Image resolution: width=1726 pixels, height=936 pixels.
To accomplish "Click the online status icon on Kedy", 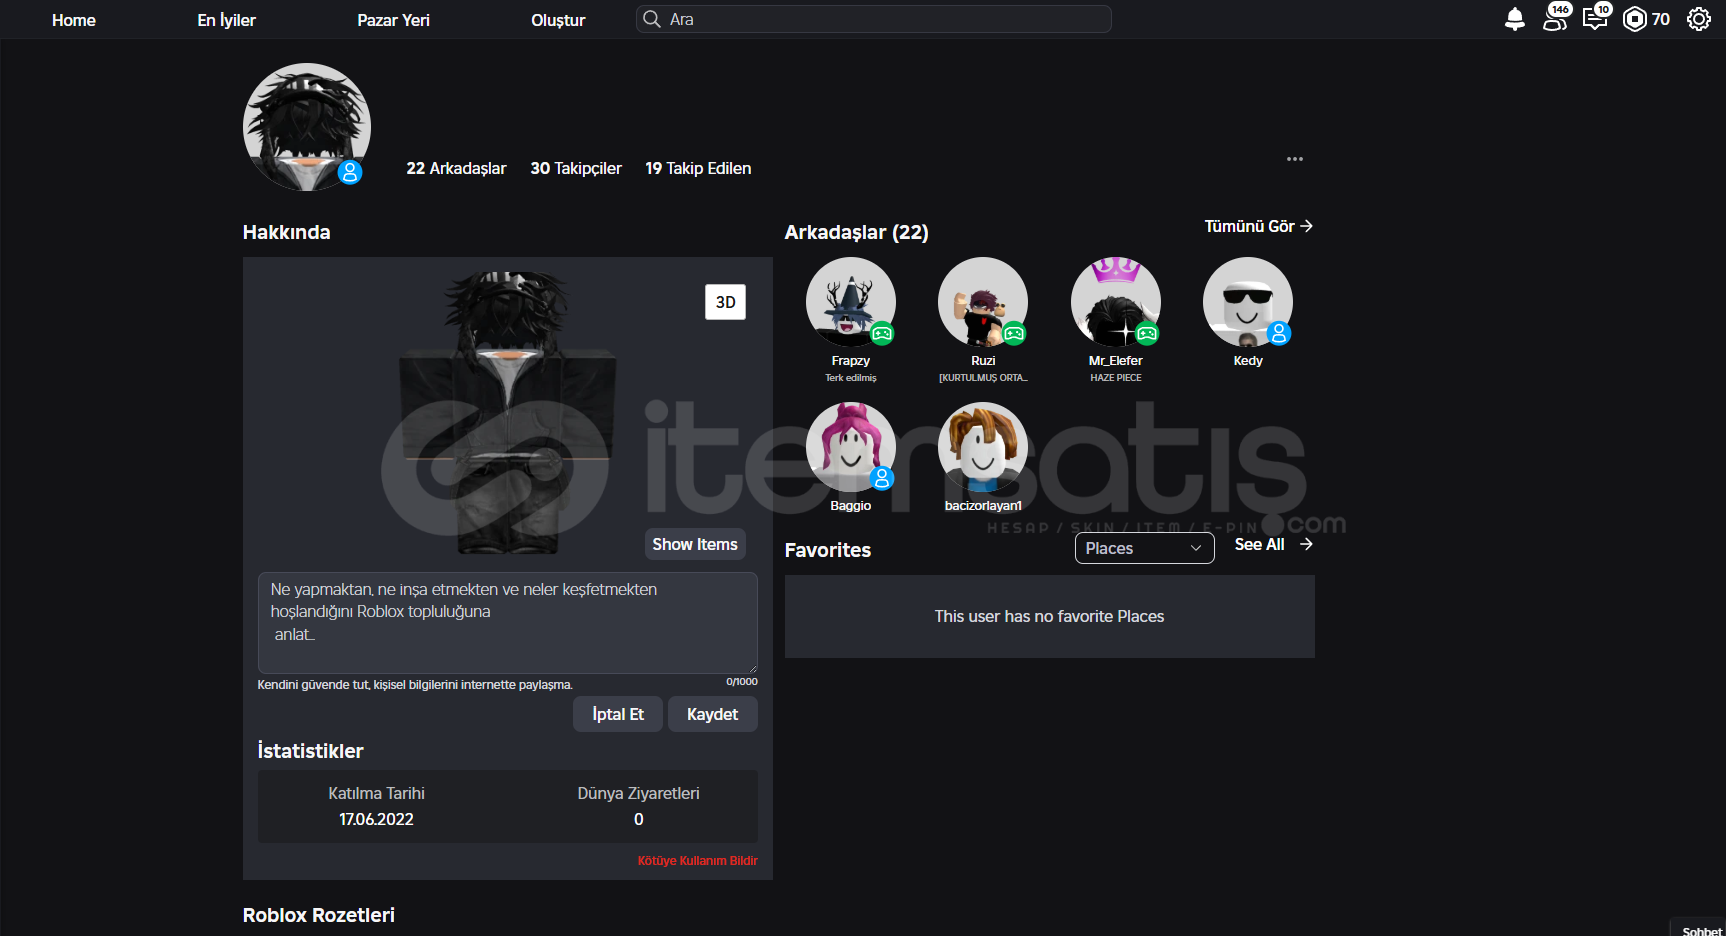I will (x=1279, y=334).
